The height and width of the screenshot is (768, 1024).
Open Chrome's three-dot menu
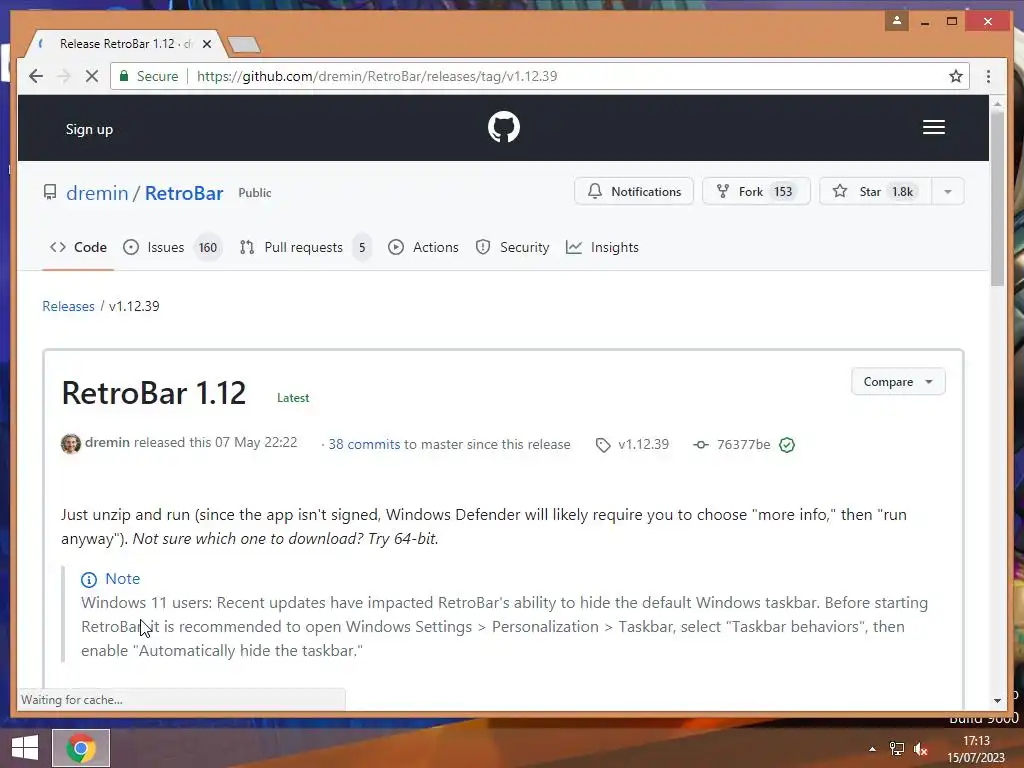click(x=988, y=76)
